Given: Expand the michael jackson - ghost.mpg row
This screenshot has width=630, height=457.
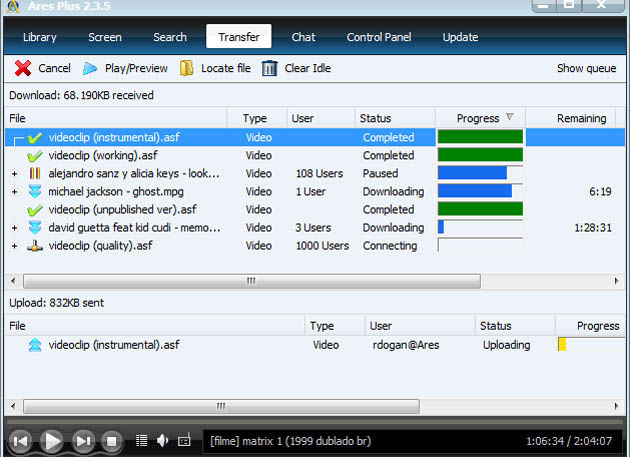Looking at the screenshot, I should click(14, 192).
